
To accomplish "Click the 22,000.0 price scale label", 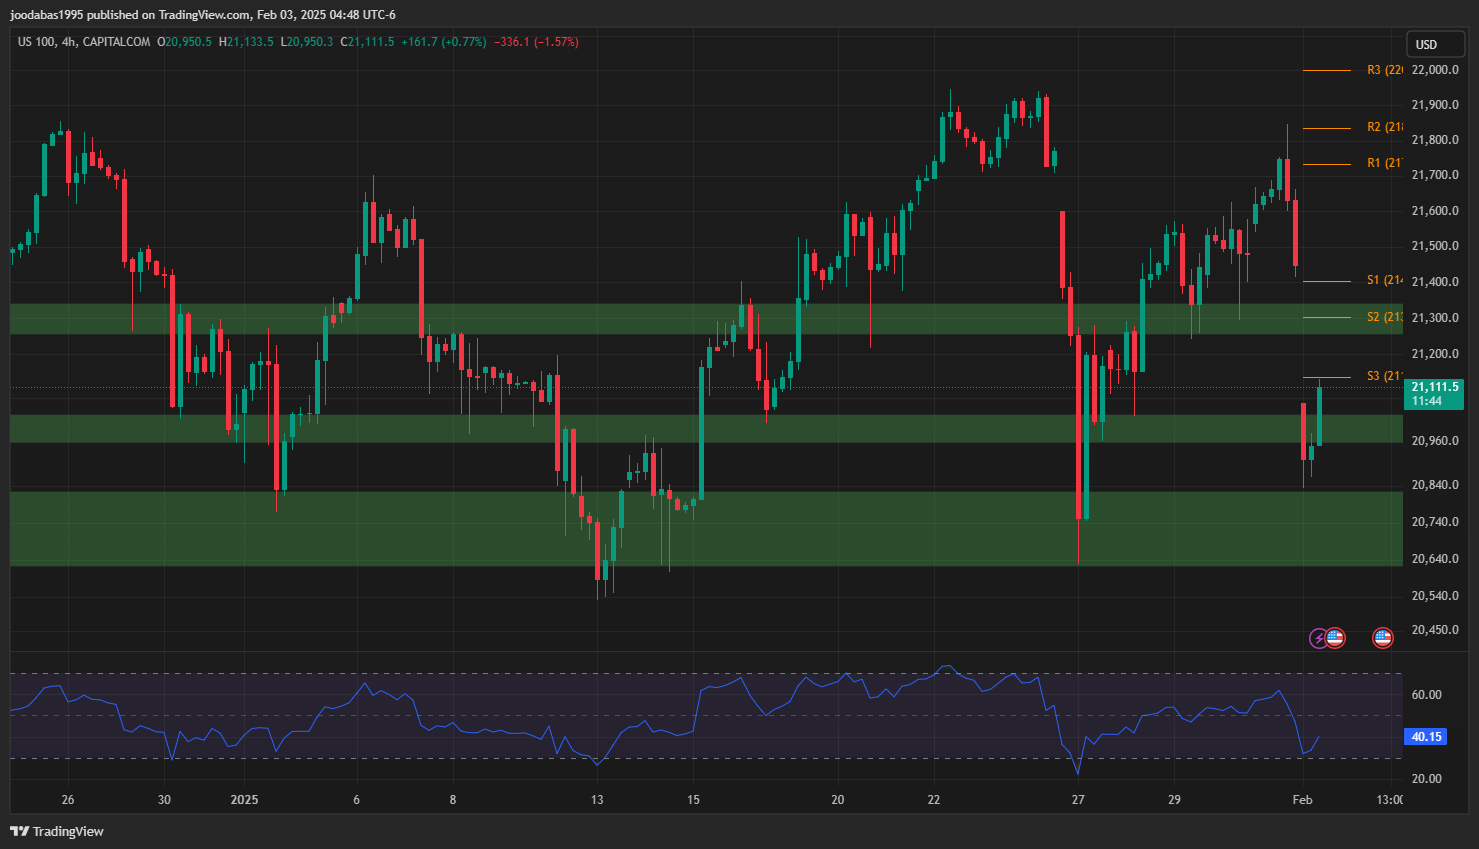I will click(1434, 70).
